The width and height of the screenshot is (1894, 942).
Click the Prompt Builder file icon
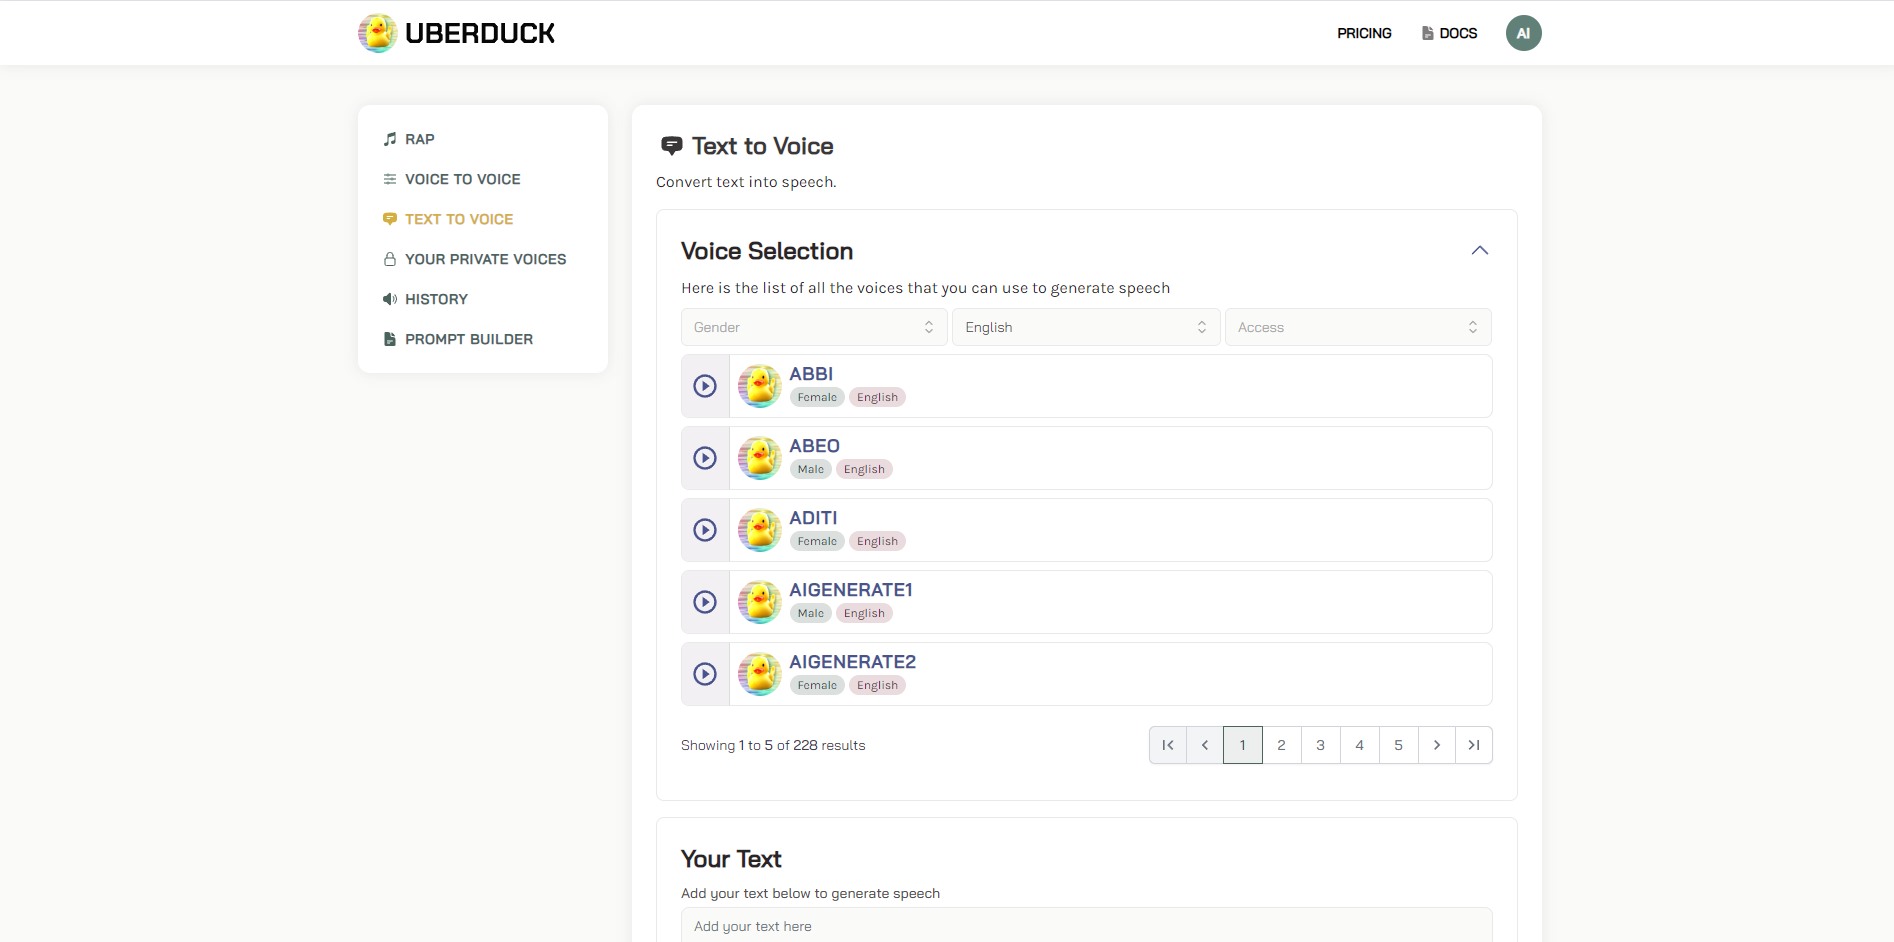(x=390, y=339)
